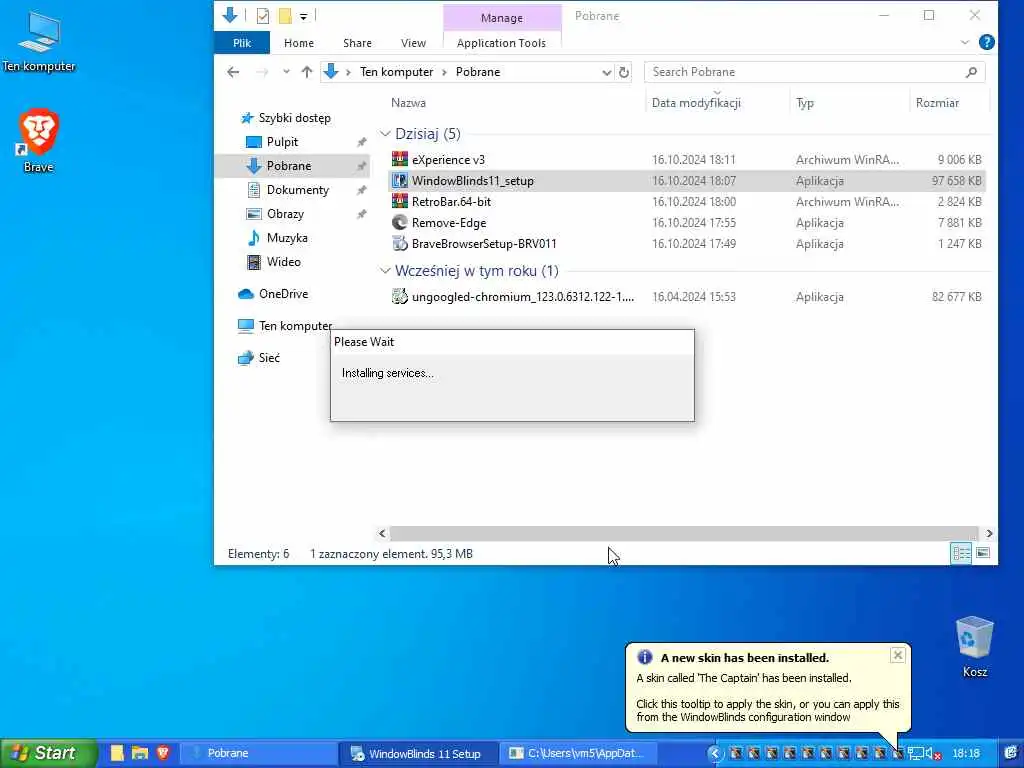The height and width of the screenshot is (768, 1024).
Task: Open recent locations dropdown arrow
Action: click(x=286, y=72)
